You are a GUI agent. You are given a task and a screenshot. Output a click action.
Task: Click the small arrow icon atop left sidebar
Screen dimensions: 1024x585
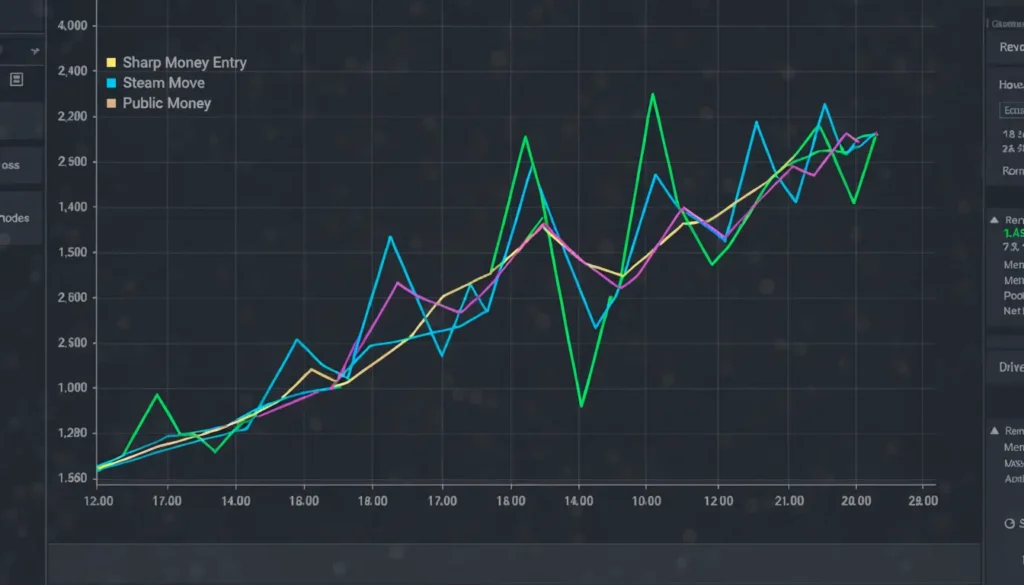point(35,51)
